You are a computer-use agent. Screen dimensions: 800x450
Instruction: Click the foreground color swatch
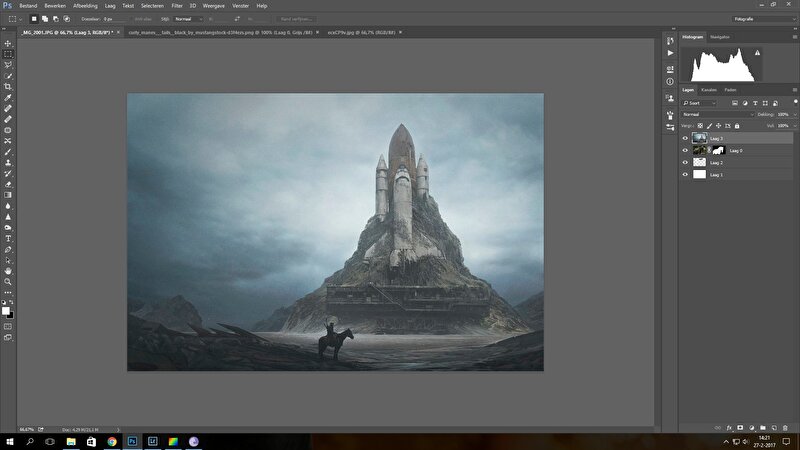pyautogui.click(x=6, y=311)
